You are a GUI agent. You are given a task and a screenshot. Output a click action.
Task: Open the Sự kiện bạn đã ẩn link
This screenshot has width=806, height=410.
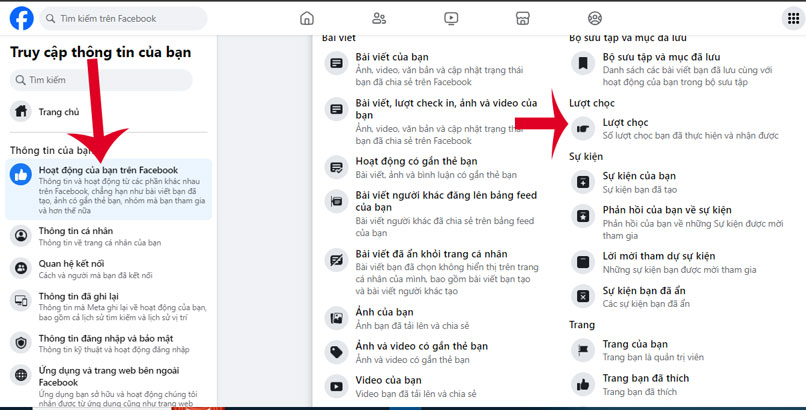[644, 290]
